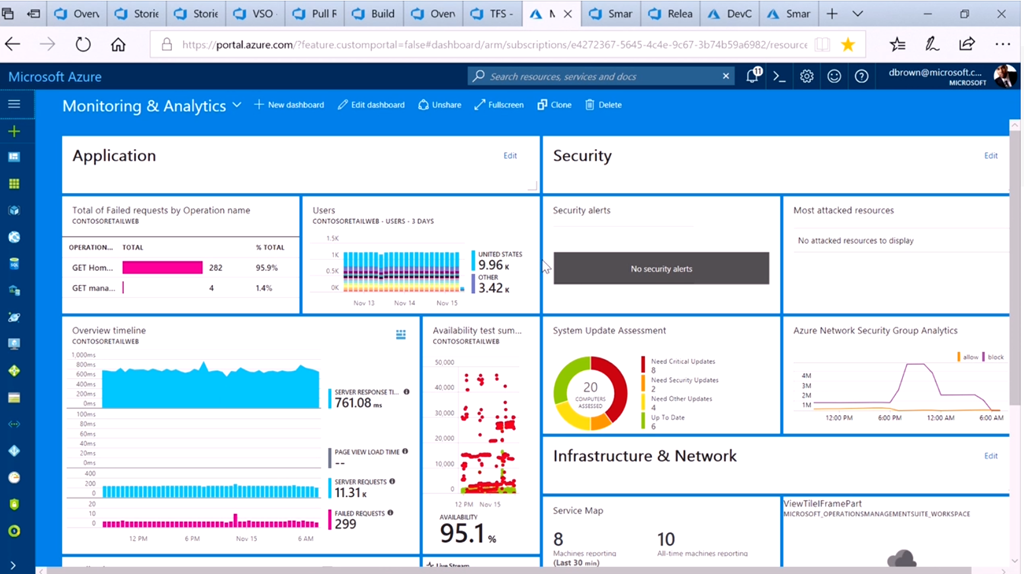Switch to the Build browser tab
This screenshot has height=574, width=1024.
coord(375,14)
